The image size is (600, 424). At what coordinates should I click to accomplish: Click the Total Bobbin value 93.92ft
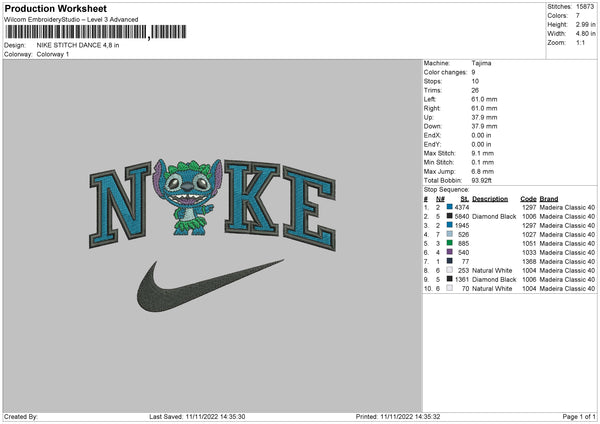pyautogui.click(x=481, y=180)
